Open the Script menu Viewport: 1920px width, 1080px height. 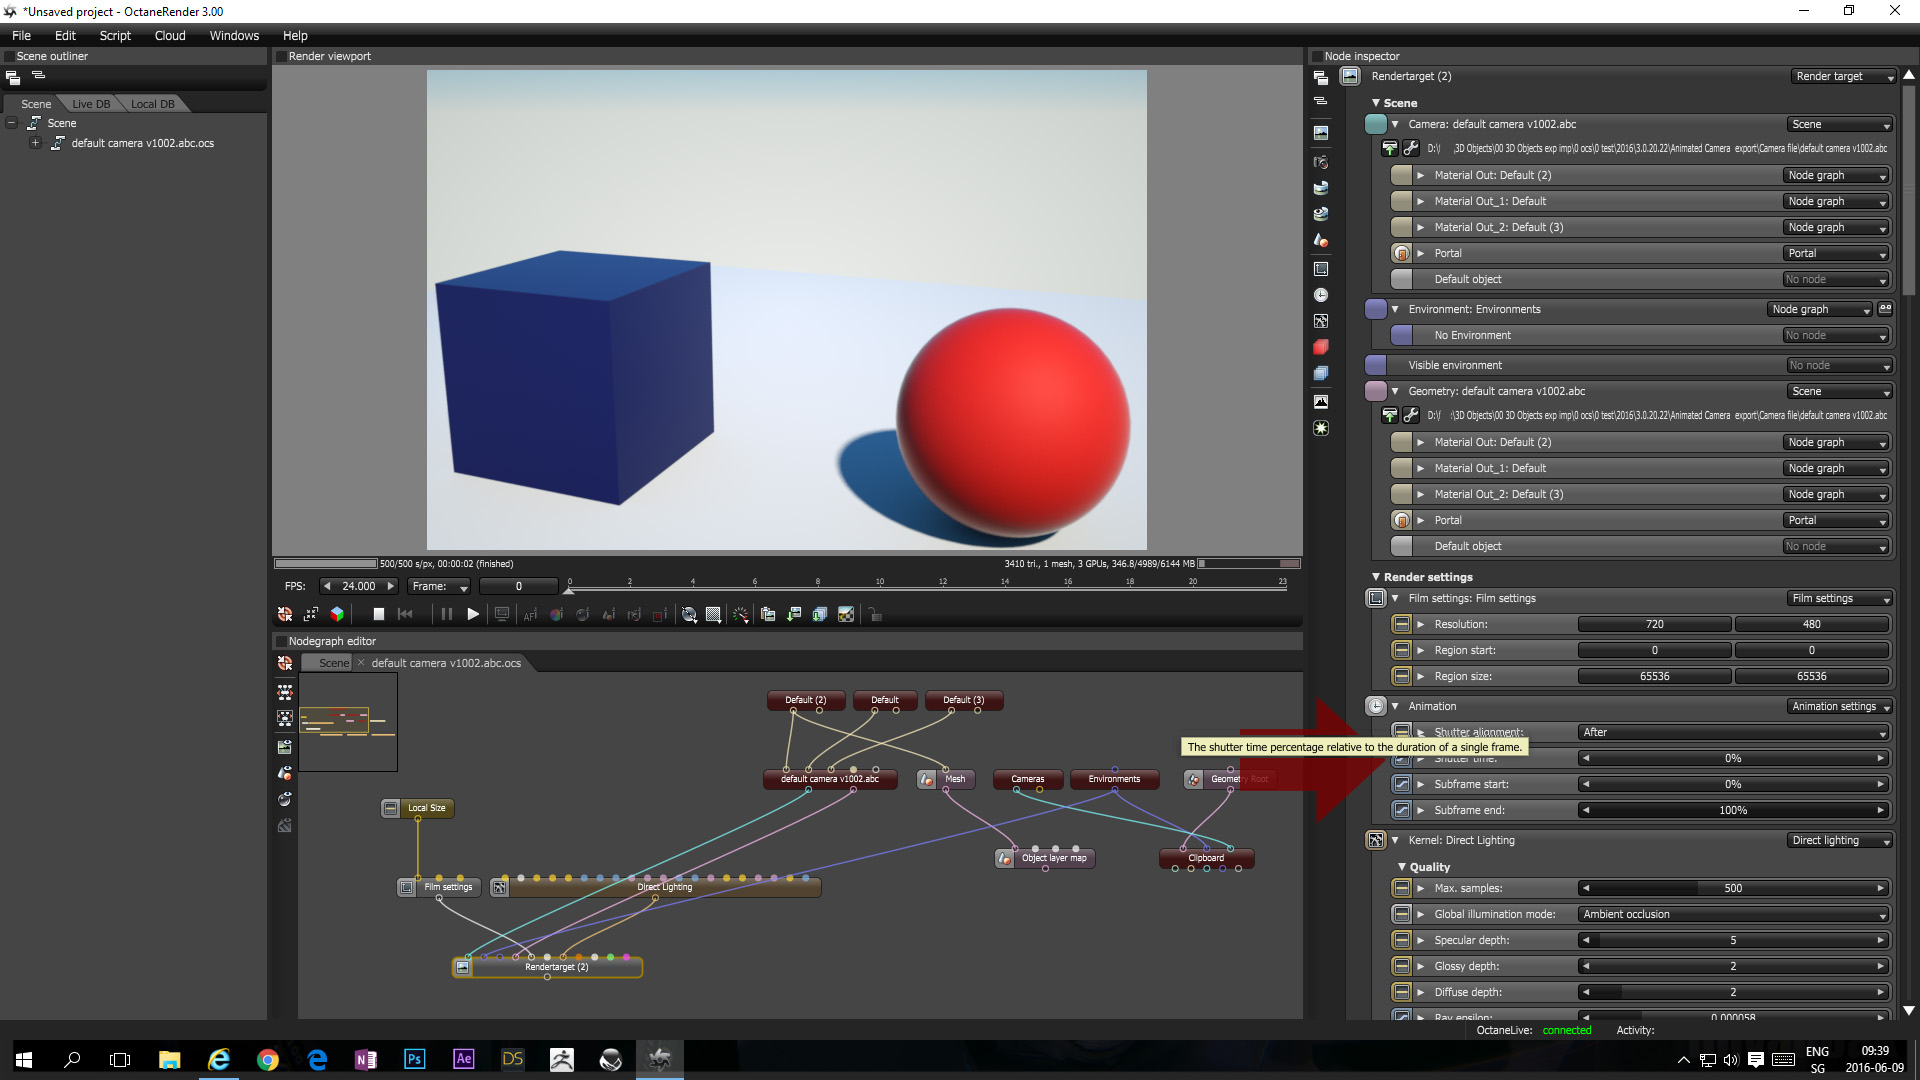pyautogui.click(x=115, y=35)
